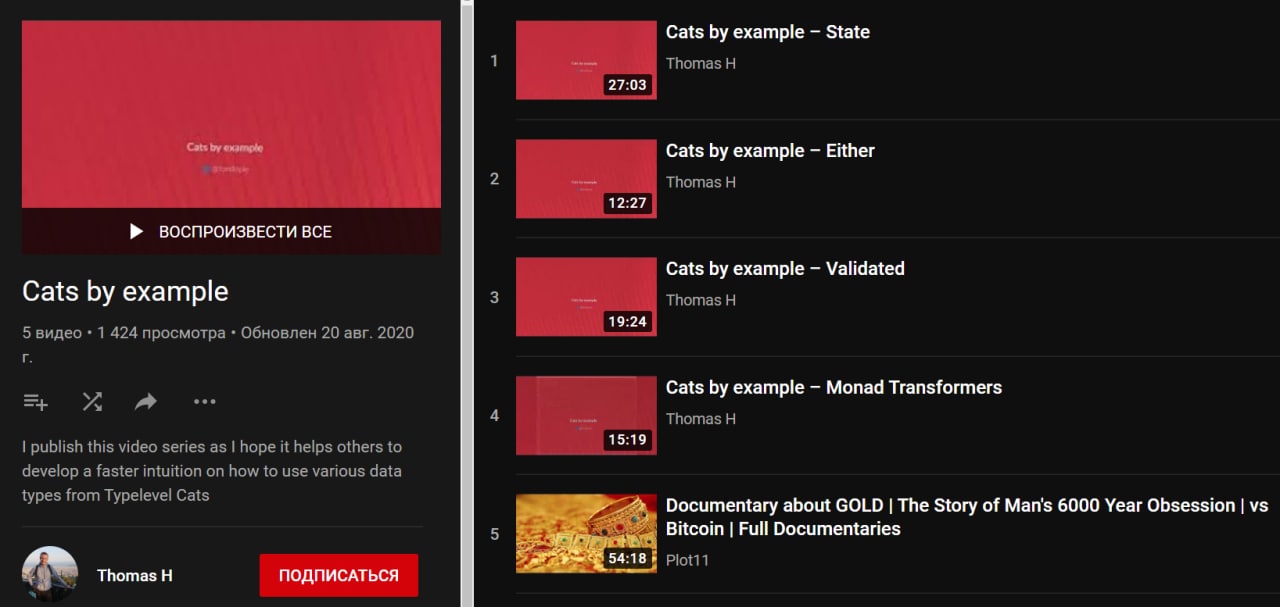1280x607 pixels.
Task: Open the 'Documentary about GOLD' video title
Action: (x=967, y=517)
